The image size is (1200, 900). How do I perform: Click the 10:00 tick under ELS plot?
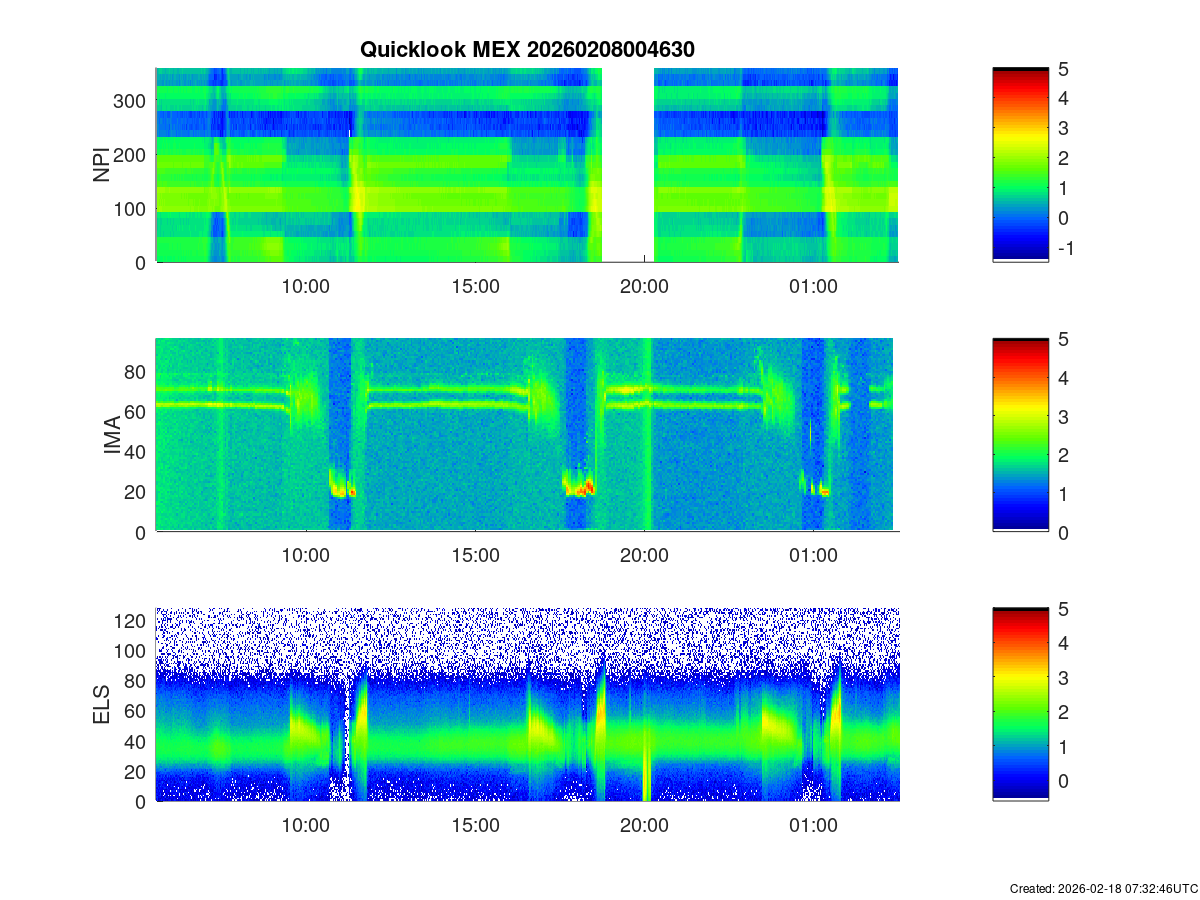coord(305,825)
